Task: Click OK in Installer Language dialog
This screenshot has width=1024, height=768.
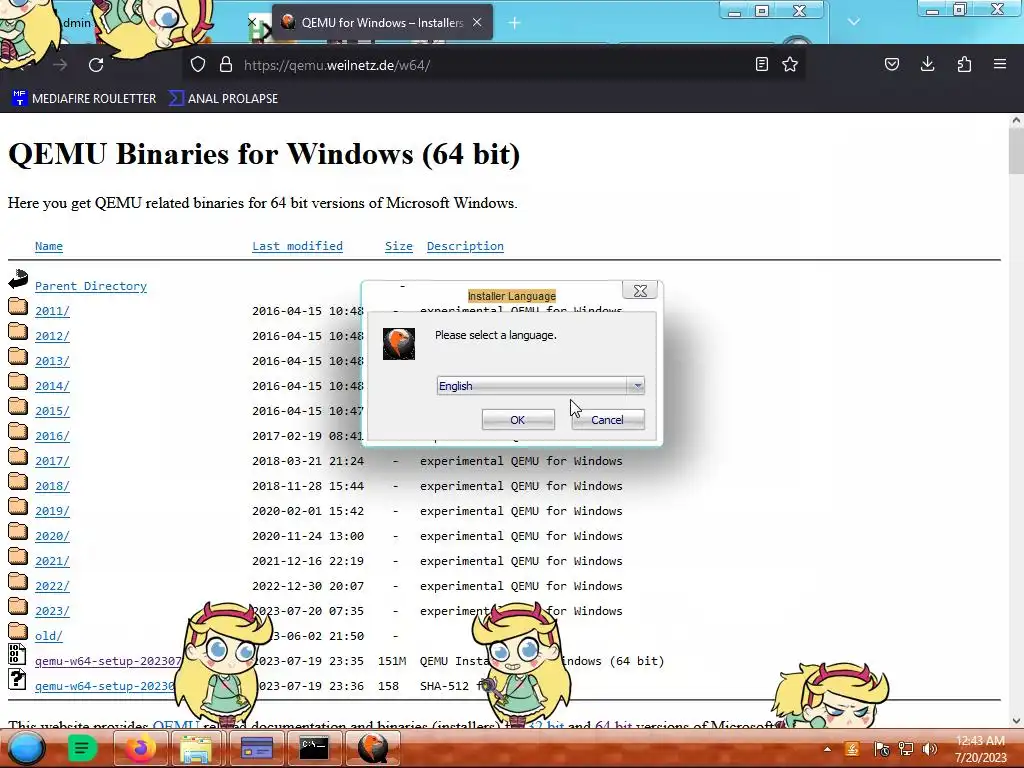Action: (x=518, y=419)
